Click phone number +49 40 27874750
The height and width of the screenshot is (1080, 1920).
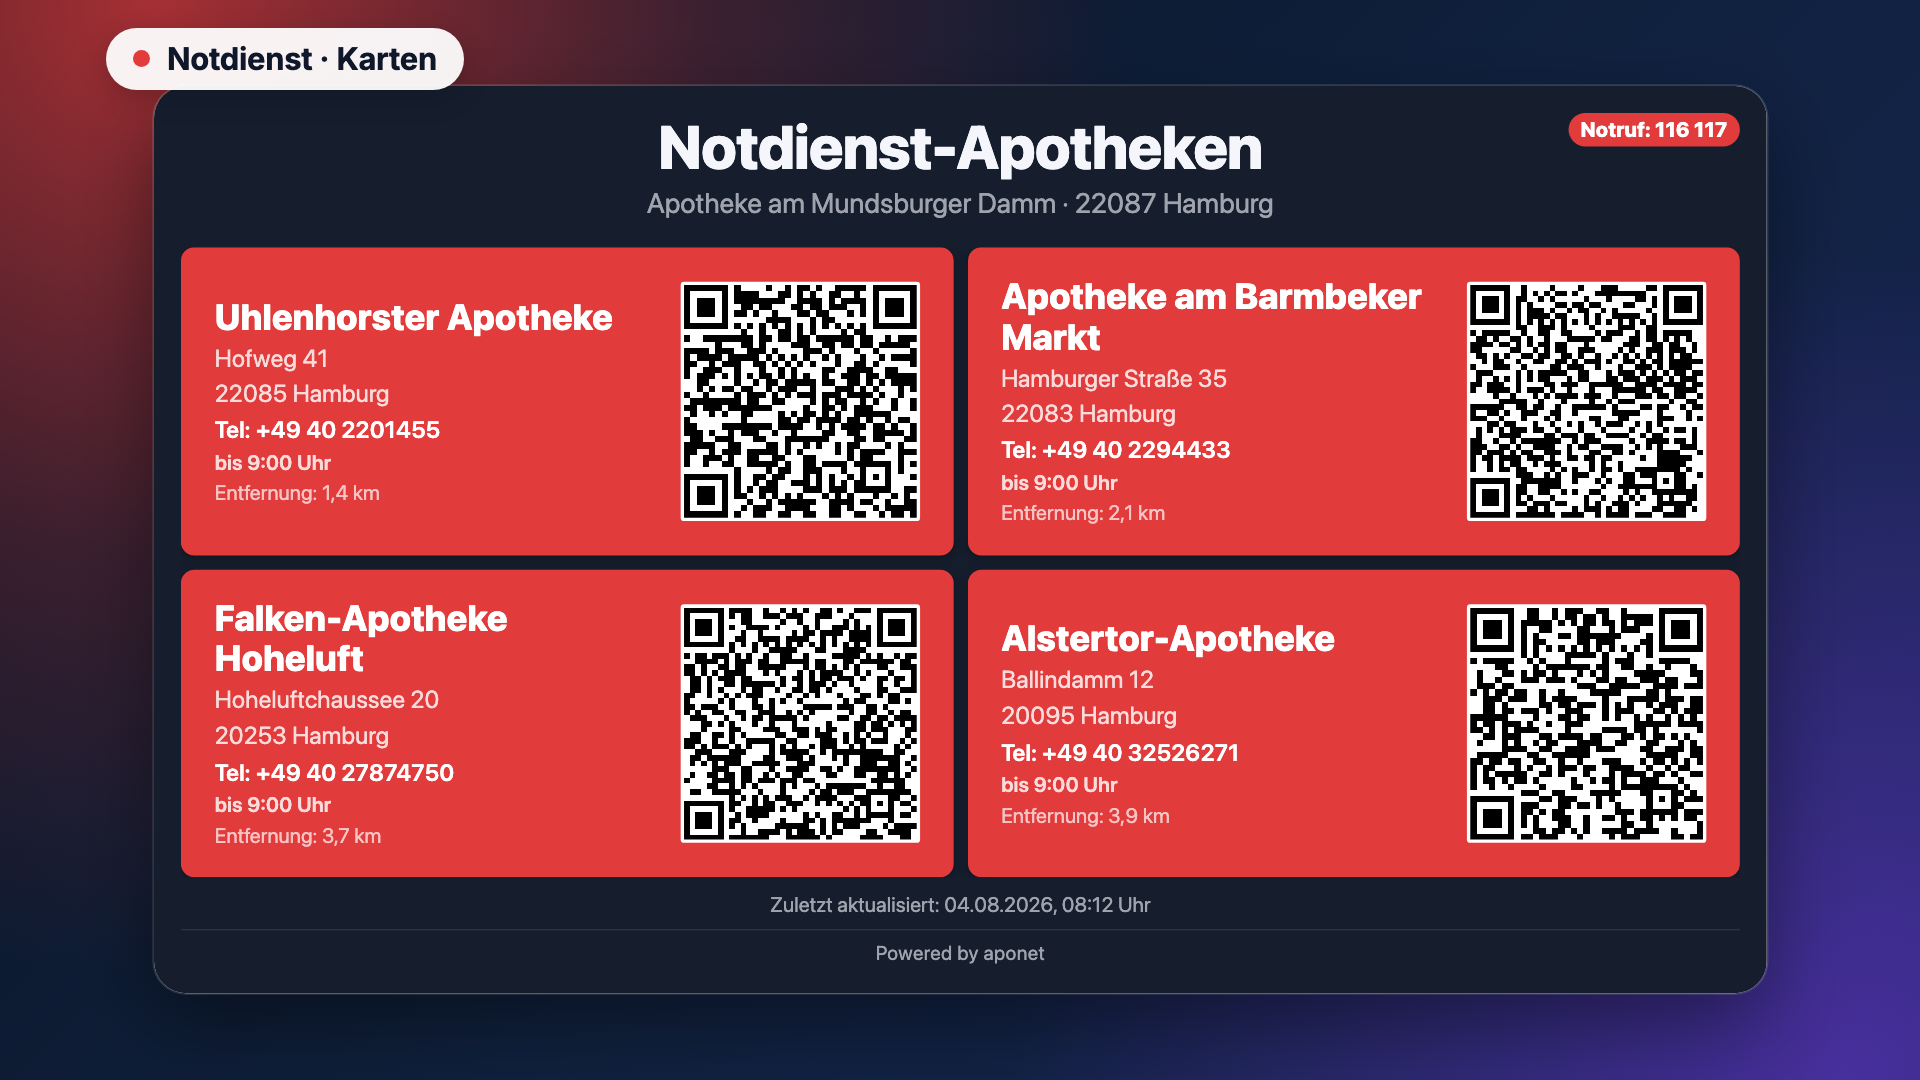point(354,773)
